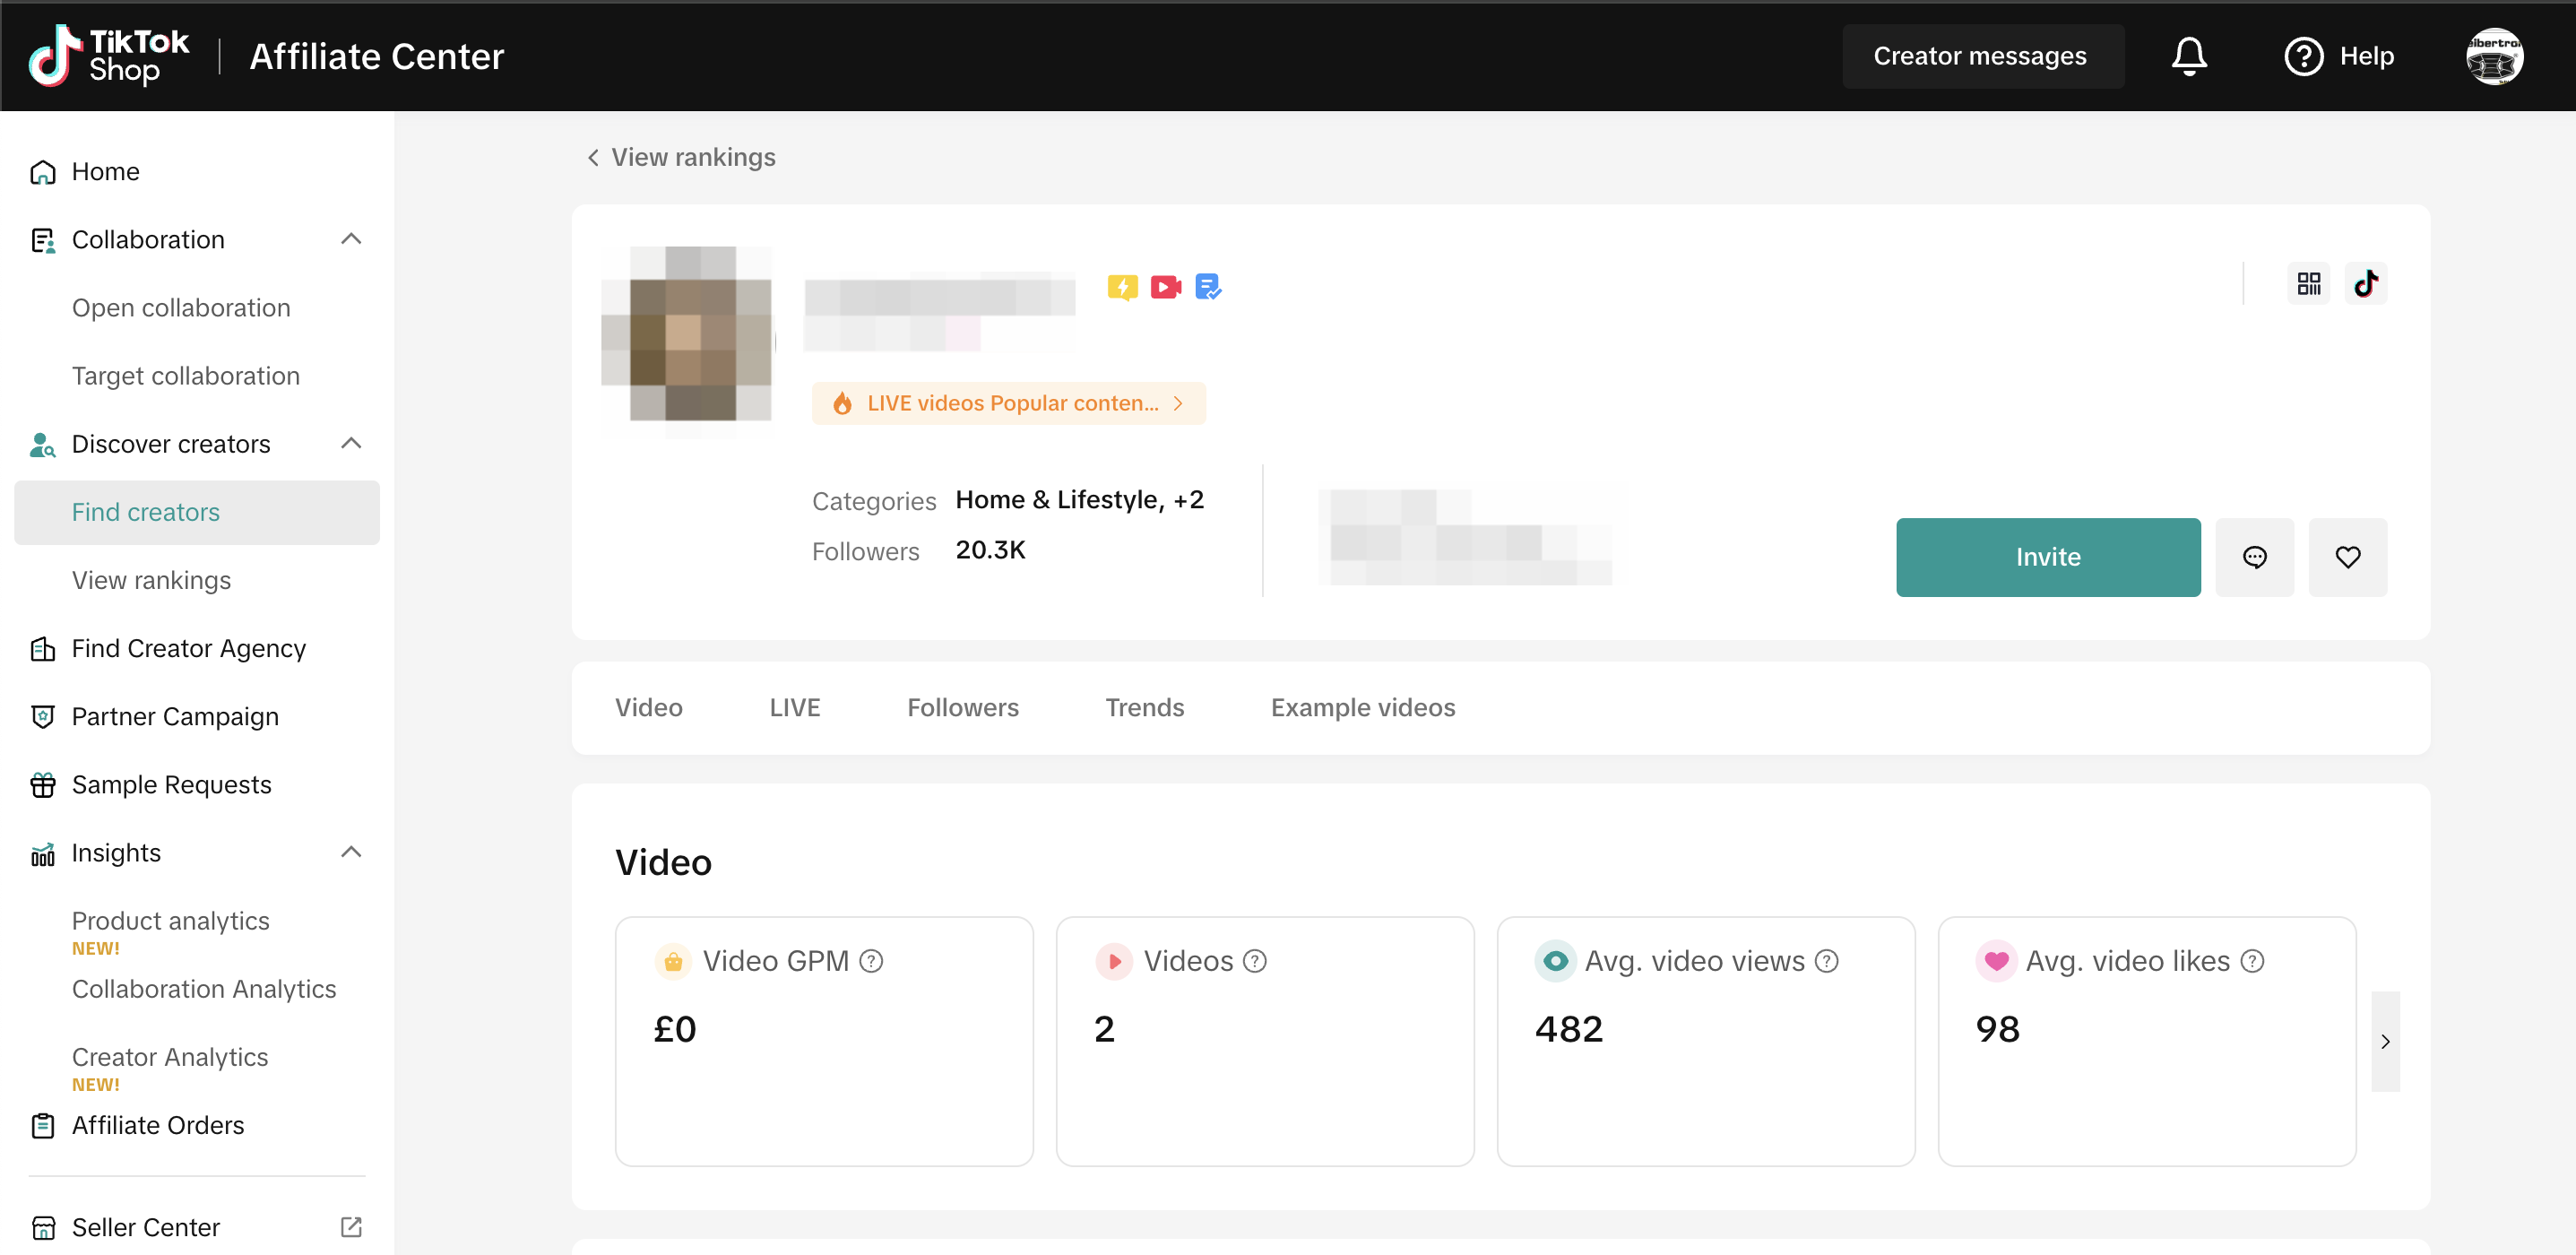Click the chat message icon button
Screen dimensions: 2576x1255
[2254, 557]
